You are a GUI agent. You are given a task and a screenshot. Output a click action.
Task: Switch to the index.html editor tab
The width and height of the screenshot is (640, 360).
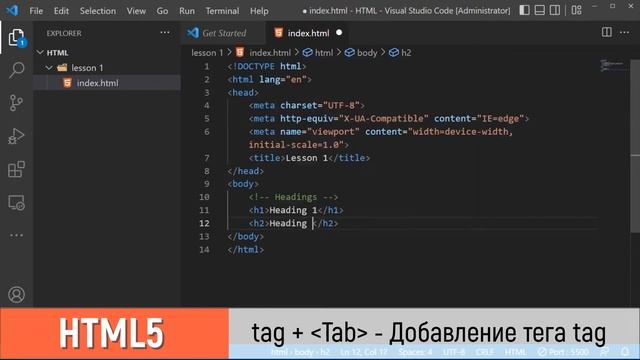click(308, 33)
